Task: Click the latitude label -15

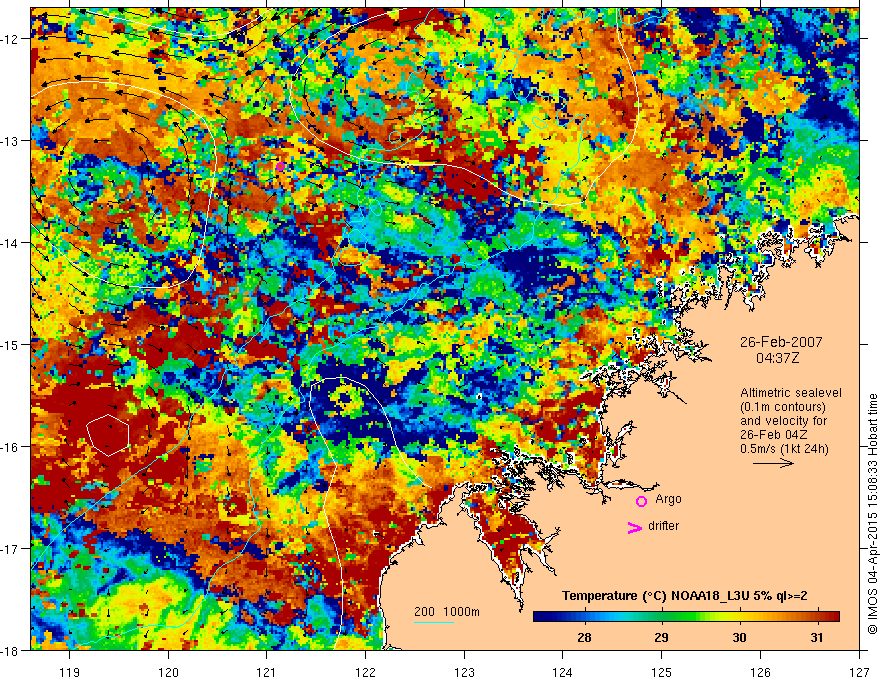Action: (x=11, y=344)
